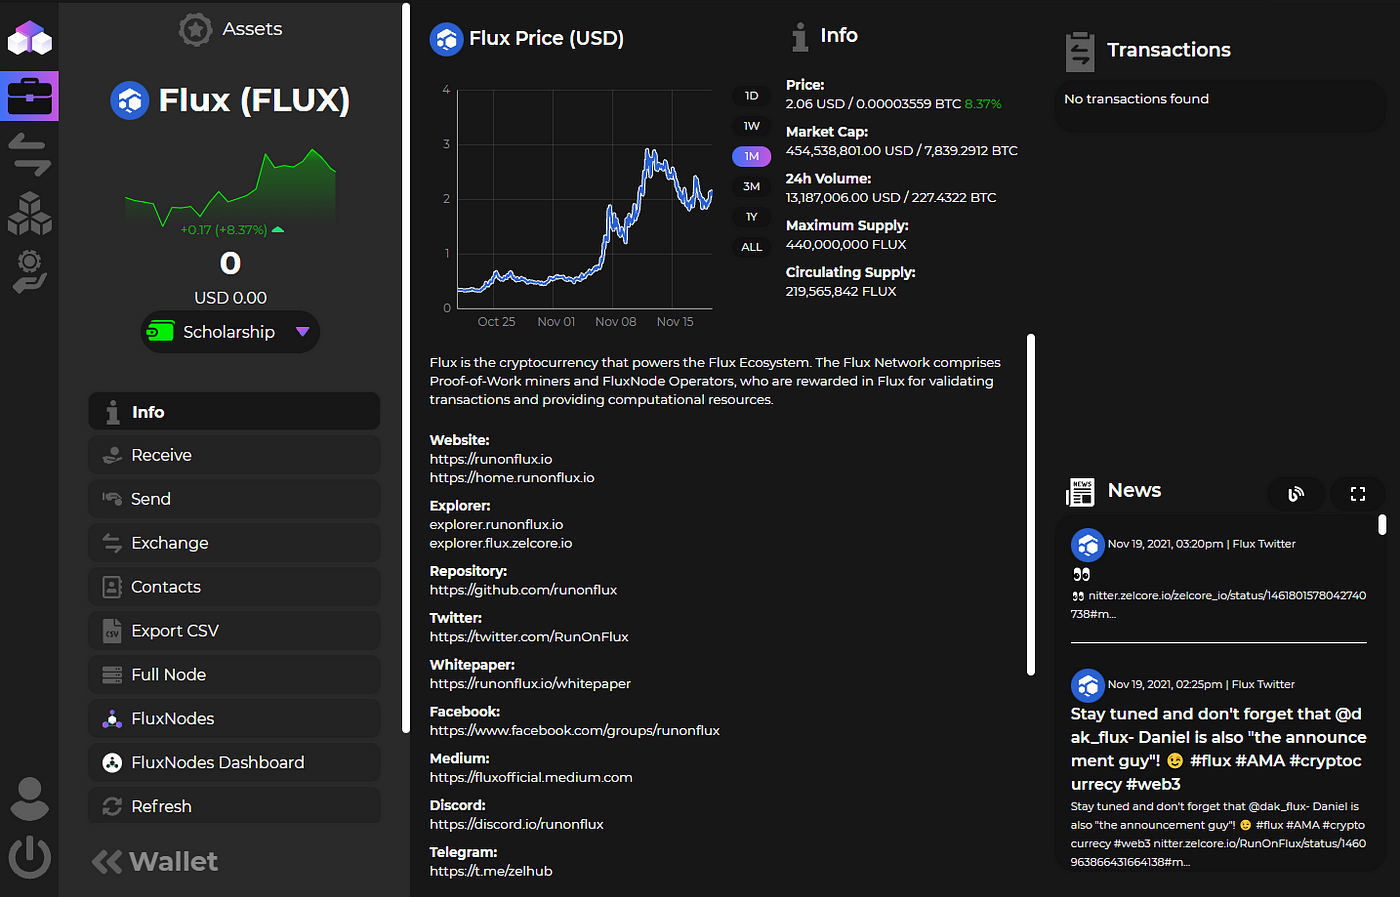This screenshot has height=897, width=1400.
Task: Open the GitHub repository link
Action: pyautogui.click(x=523, y=590)
